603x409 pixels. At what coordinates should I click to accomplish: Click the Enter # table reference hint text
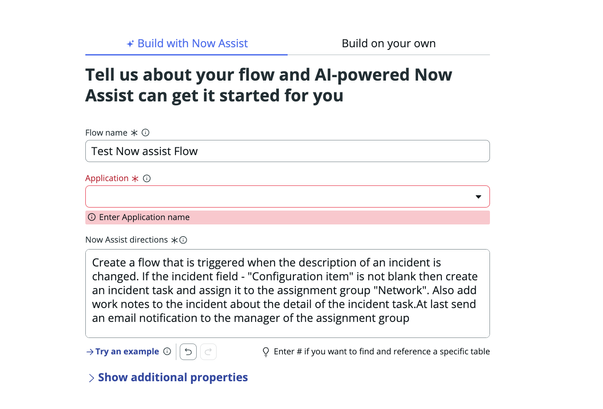[381, 351]
